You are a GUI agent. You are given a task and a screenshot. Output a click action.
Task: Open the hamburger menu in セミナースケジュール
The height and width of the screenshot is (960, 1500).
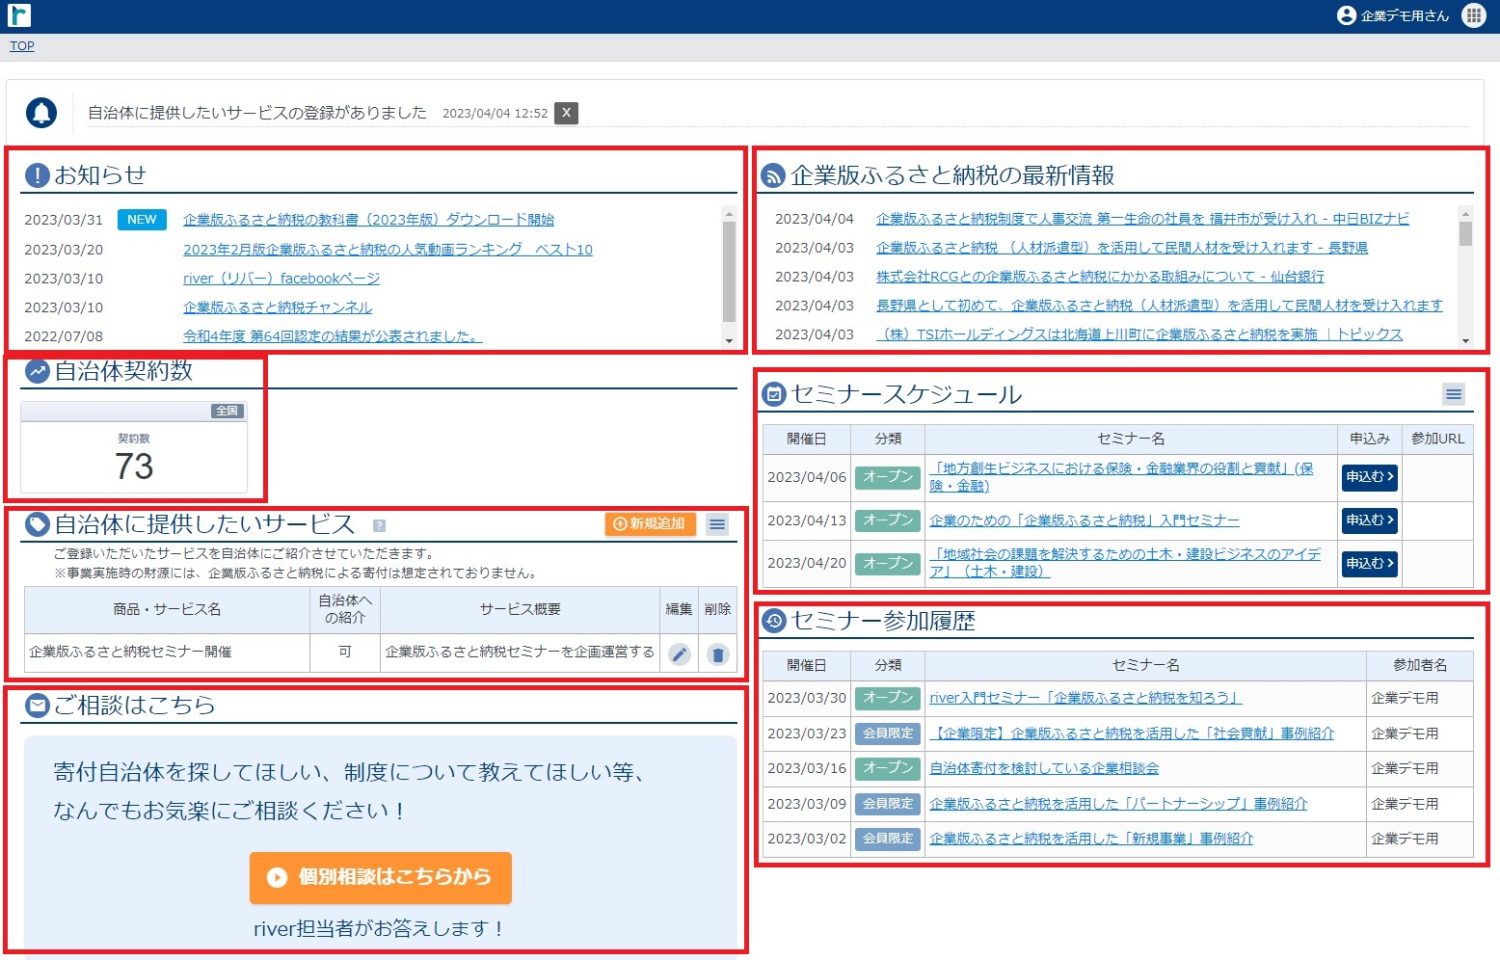1454,394
